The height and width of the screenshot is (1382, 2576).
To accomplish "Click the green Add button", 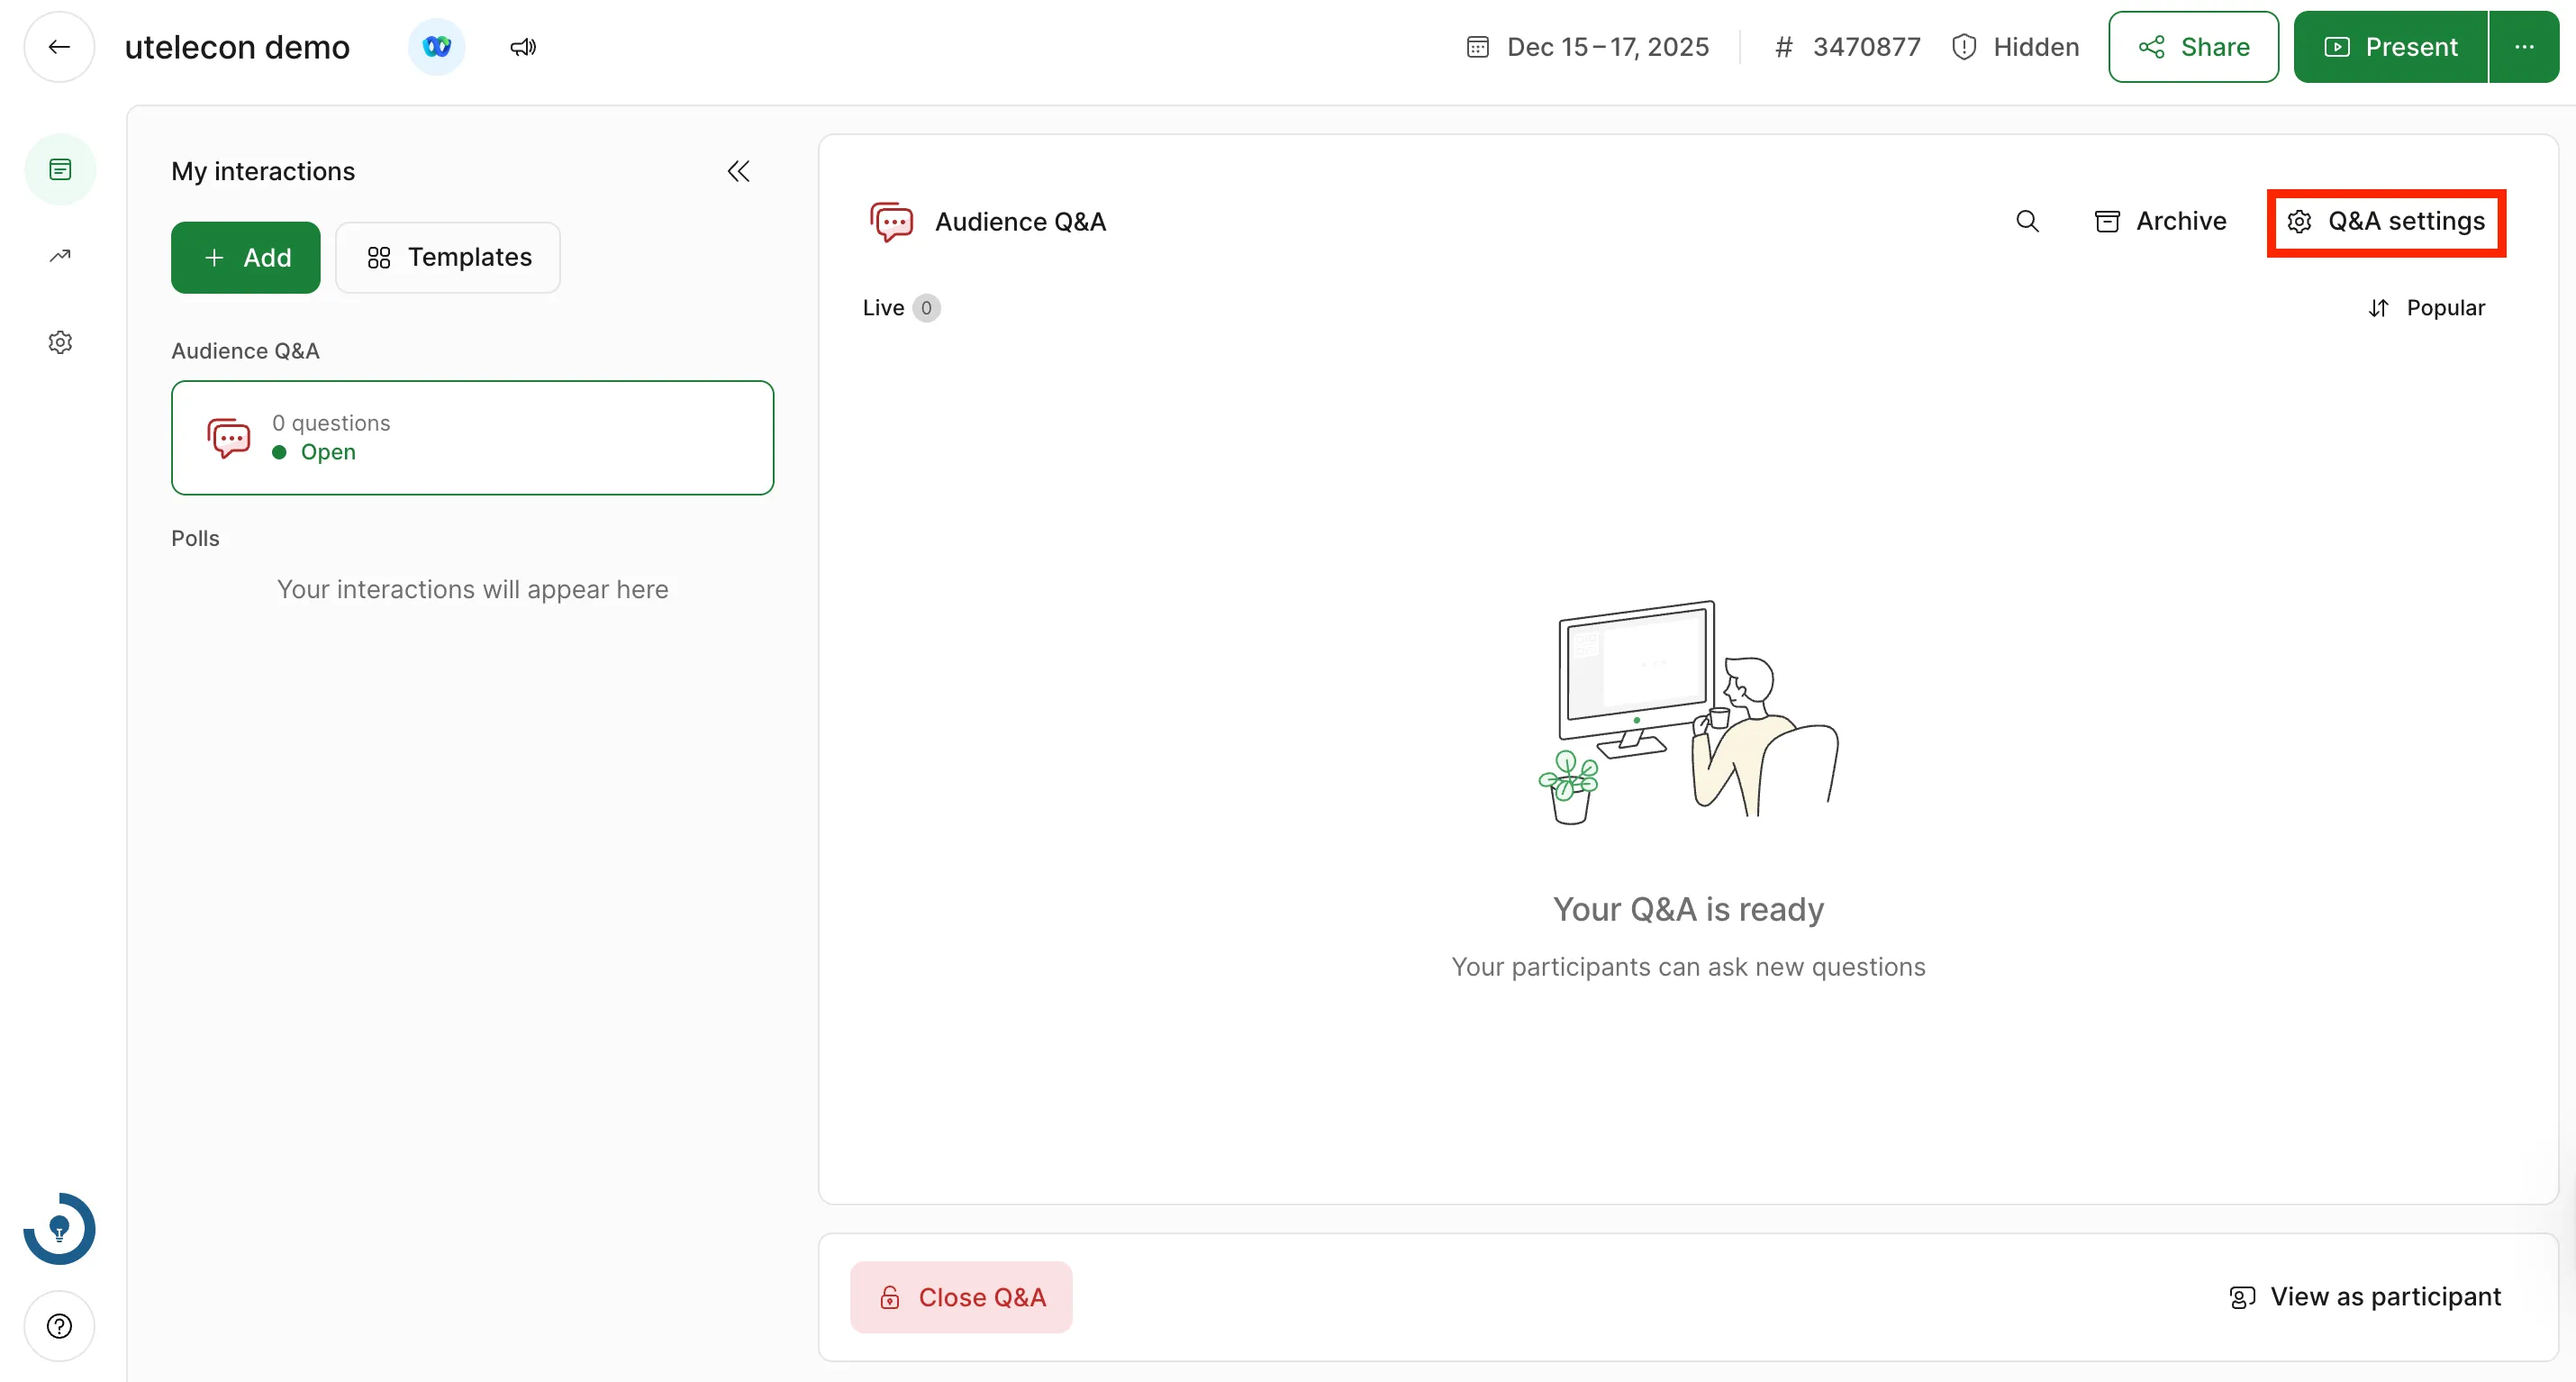I will coord(246,258).
